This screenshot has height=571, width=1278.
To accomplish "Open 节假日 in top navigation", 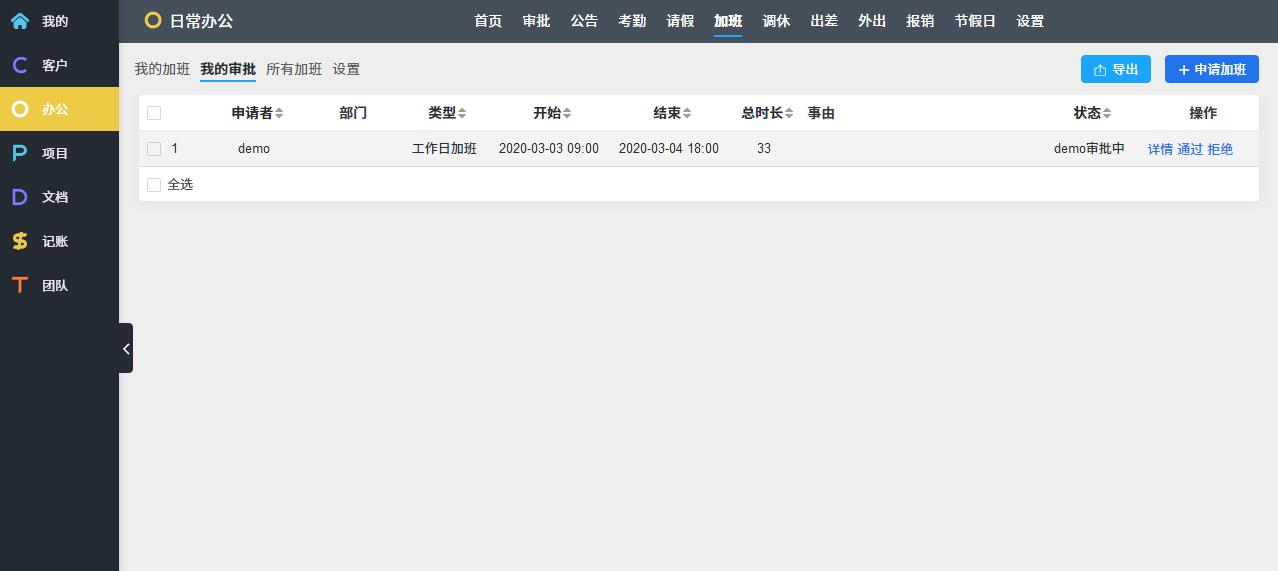I will [x=975, y=21].
